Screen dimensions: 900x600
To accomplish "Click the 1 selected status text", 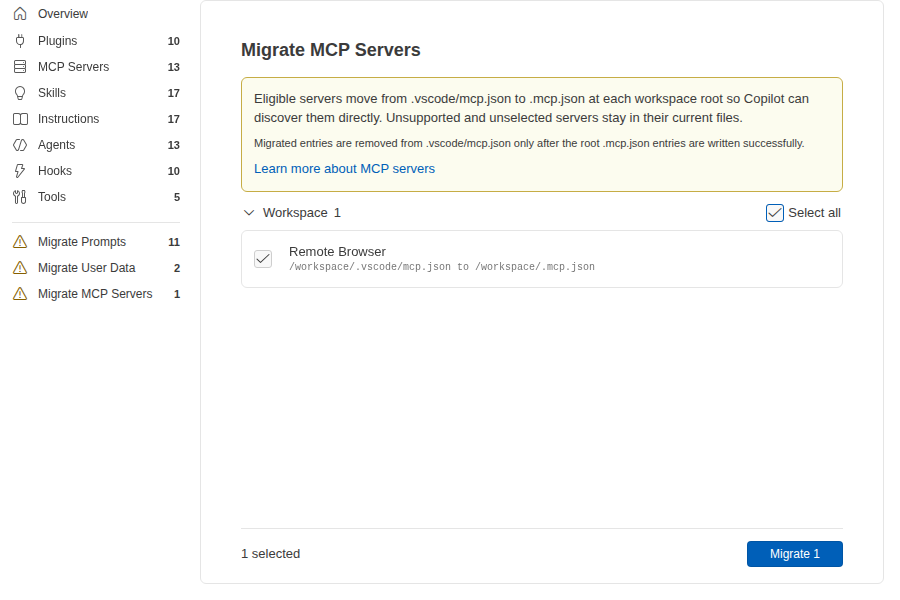I will [270, 554].
